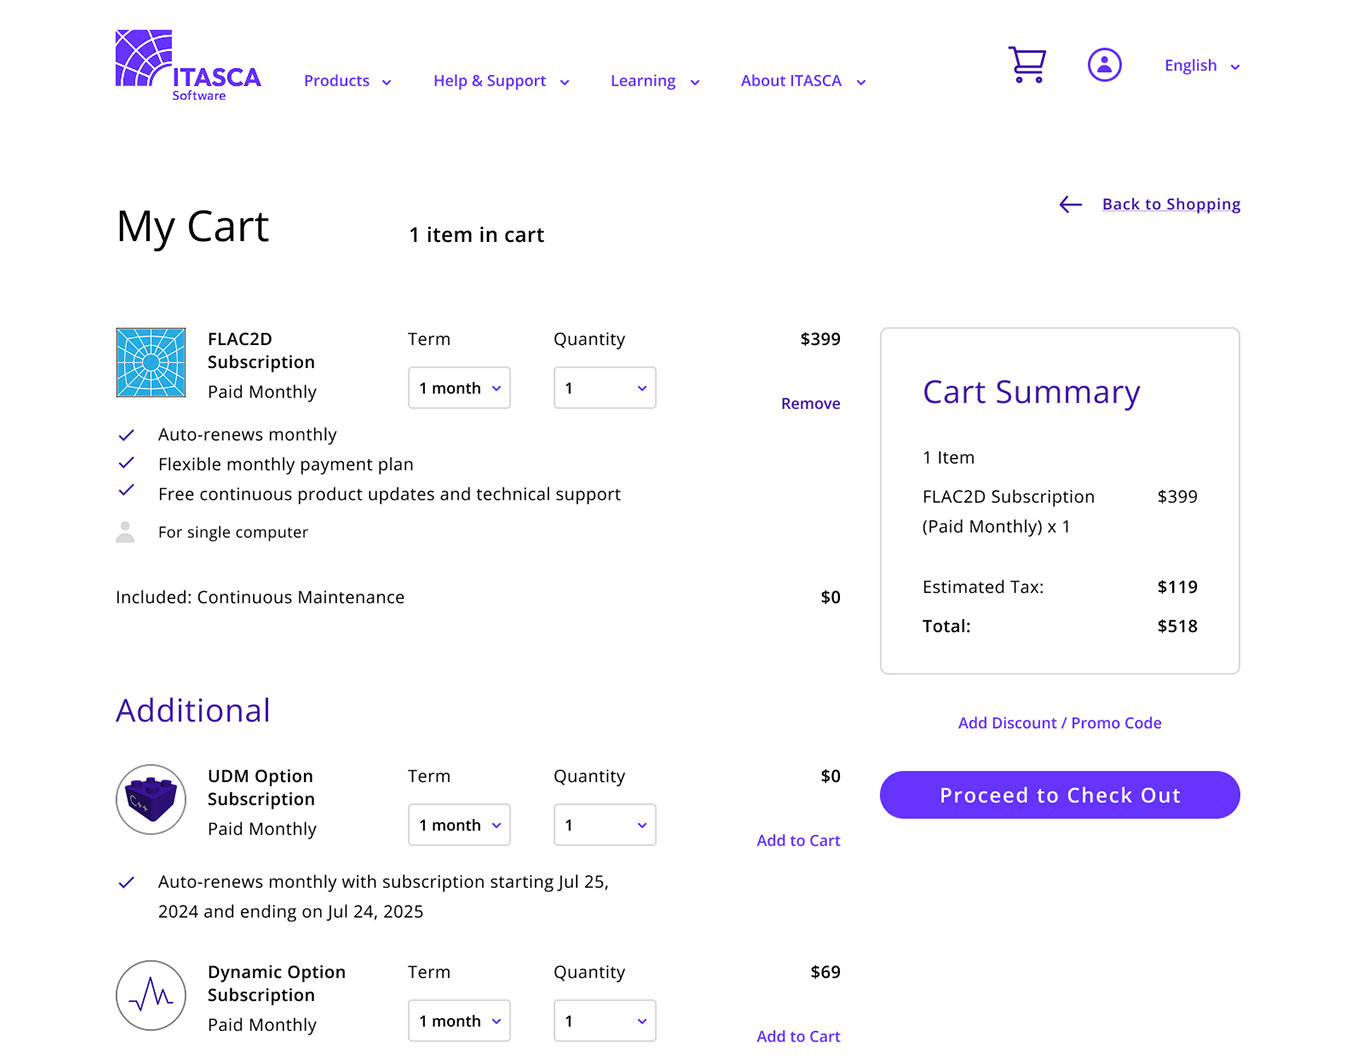Click Proceed to Check Out
Viewport: 1356px width, 1060px height.
coord(1059,794)
